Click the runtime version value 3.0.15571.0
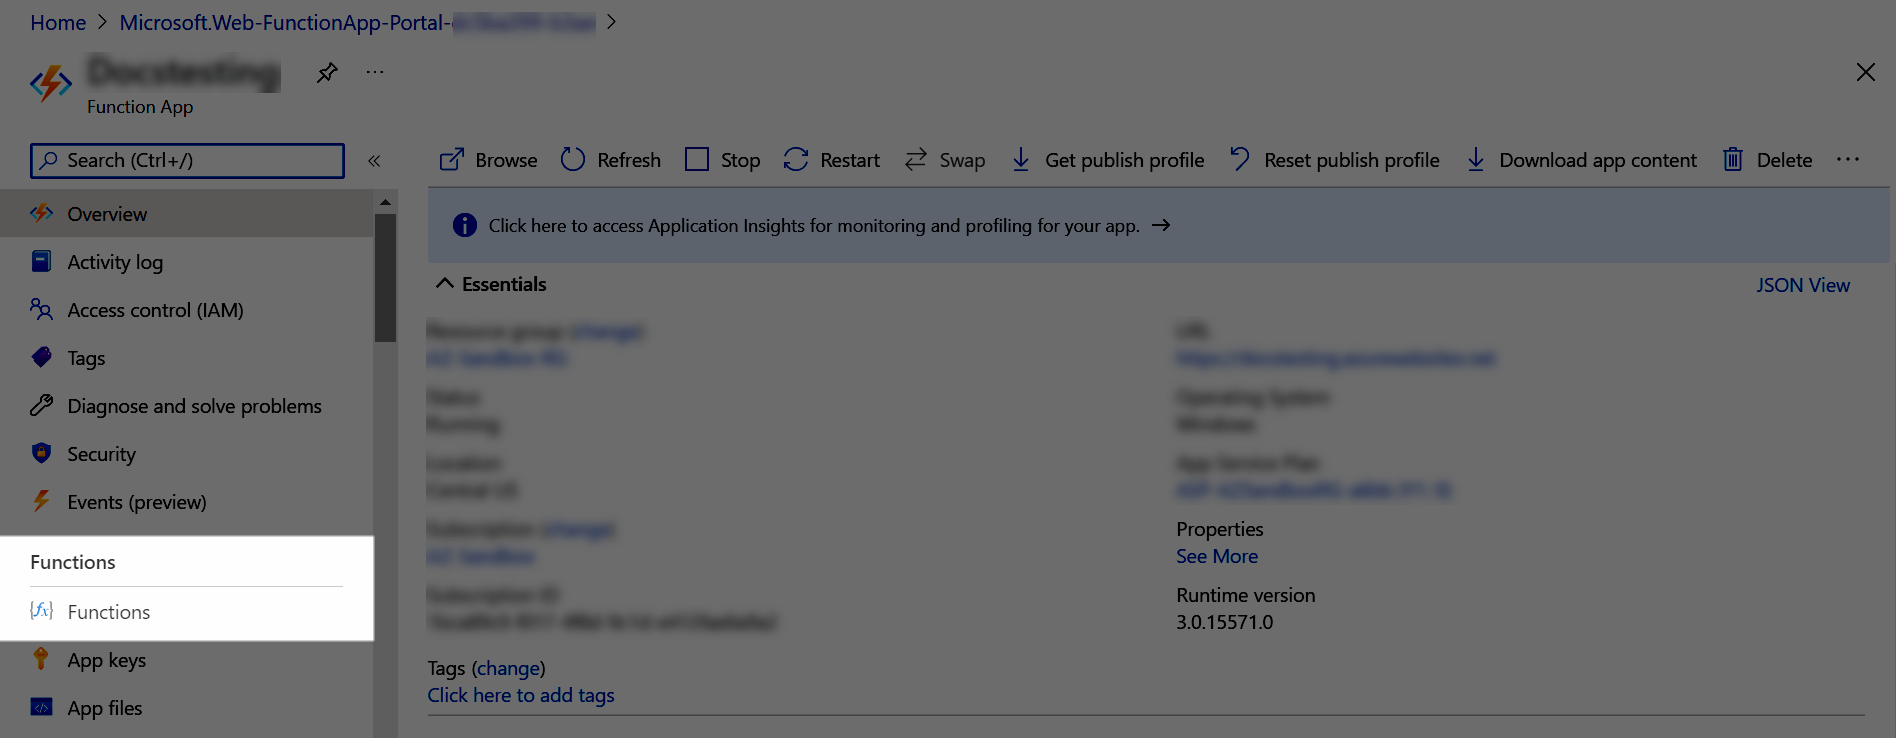 (x=1225, y=622)
